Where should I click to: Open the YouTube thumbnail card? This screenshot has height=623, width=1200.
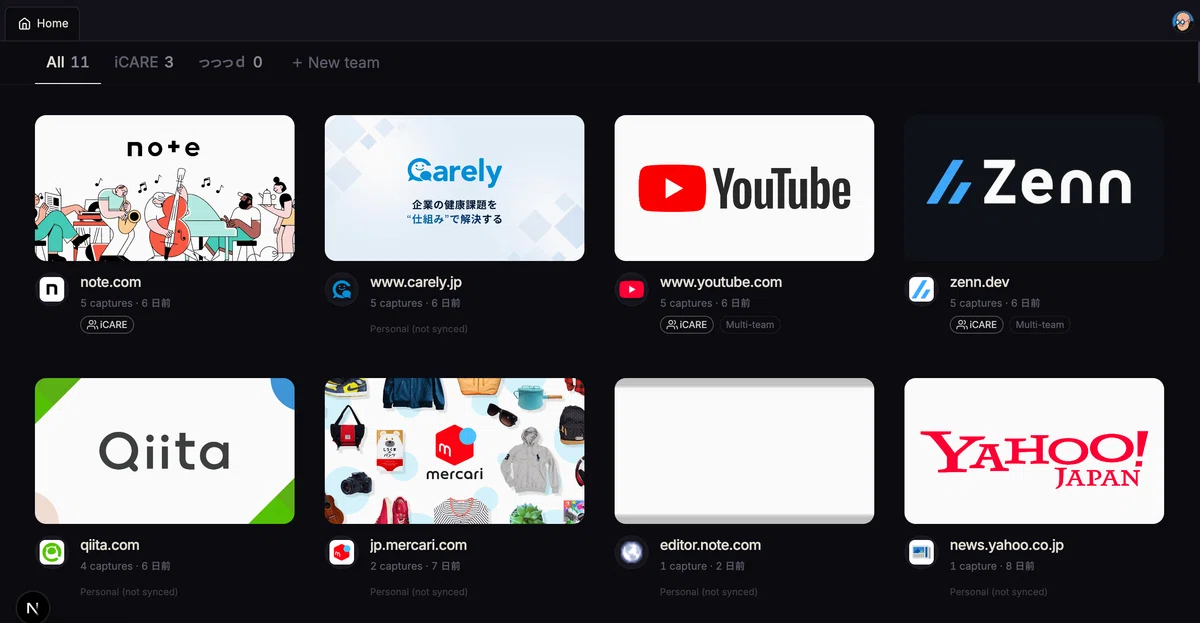coord(744,188)
